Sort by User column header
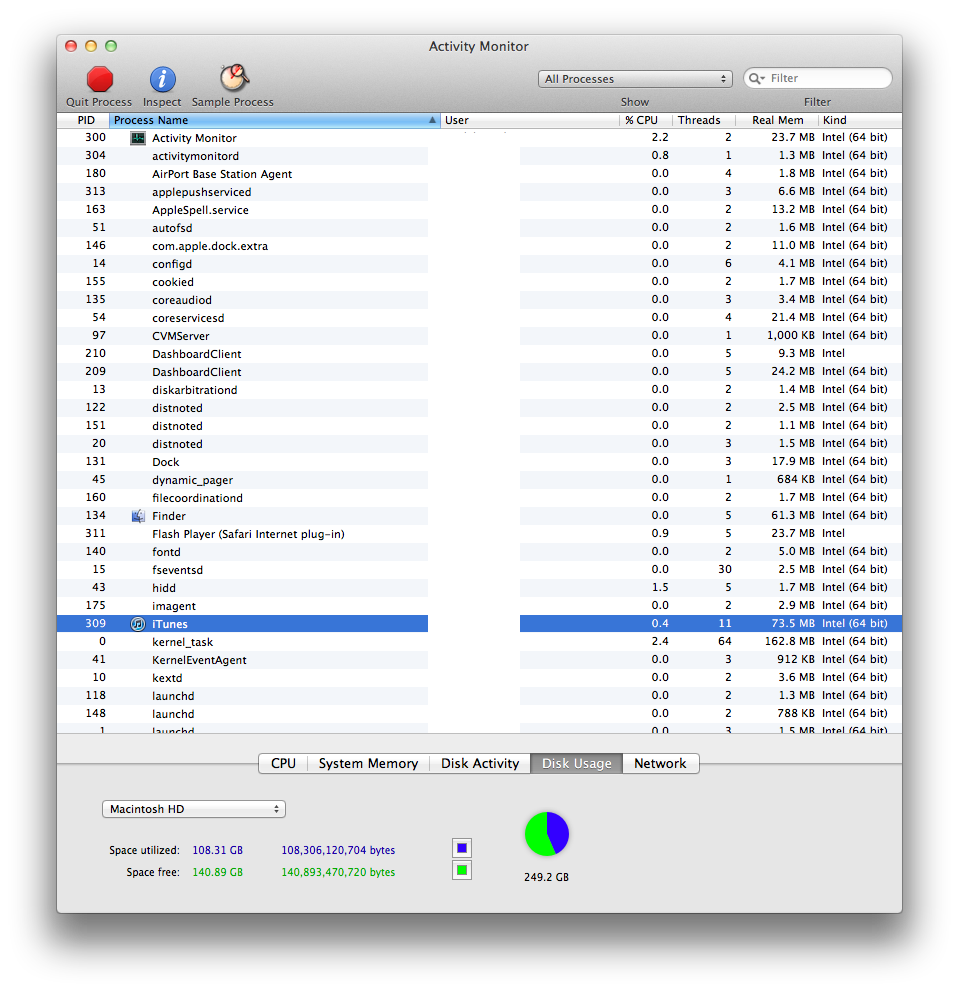The height and width of the screenshot is (992, 959). (530, 120)
